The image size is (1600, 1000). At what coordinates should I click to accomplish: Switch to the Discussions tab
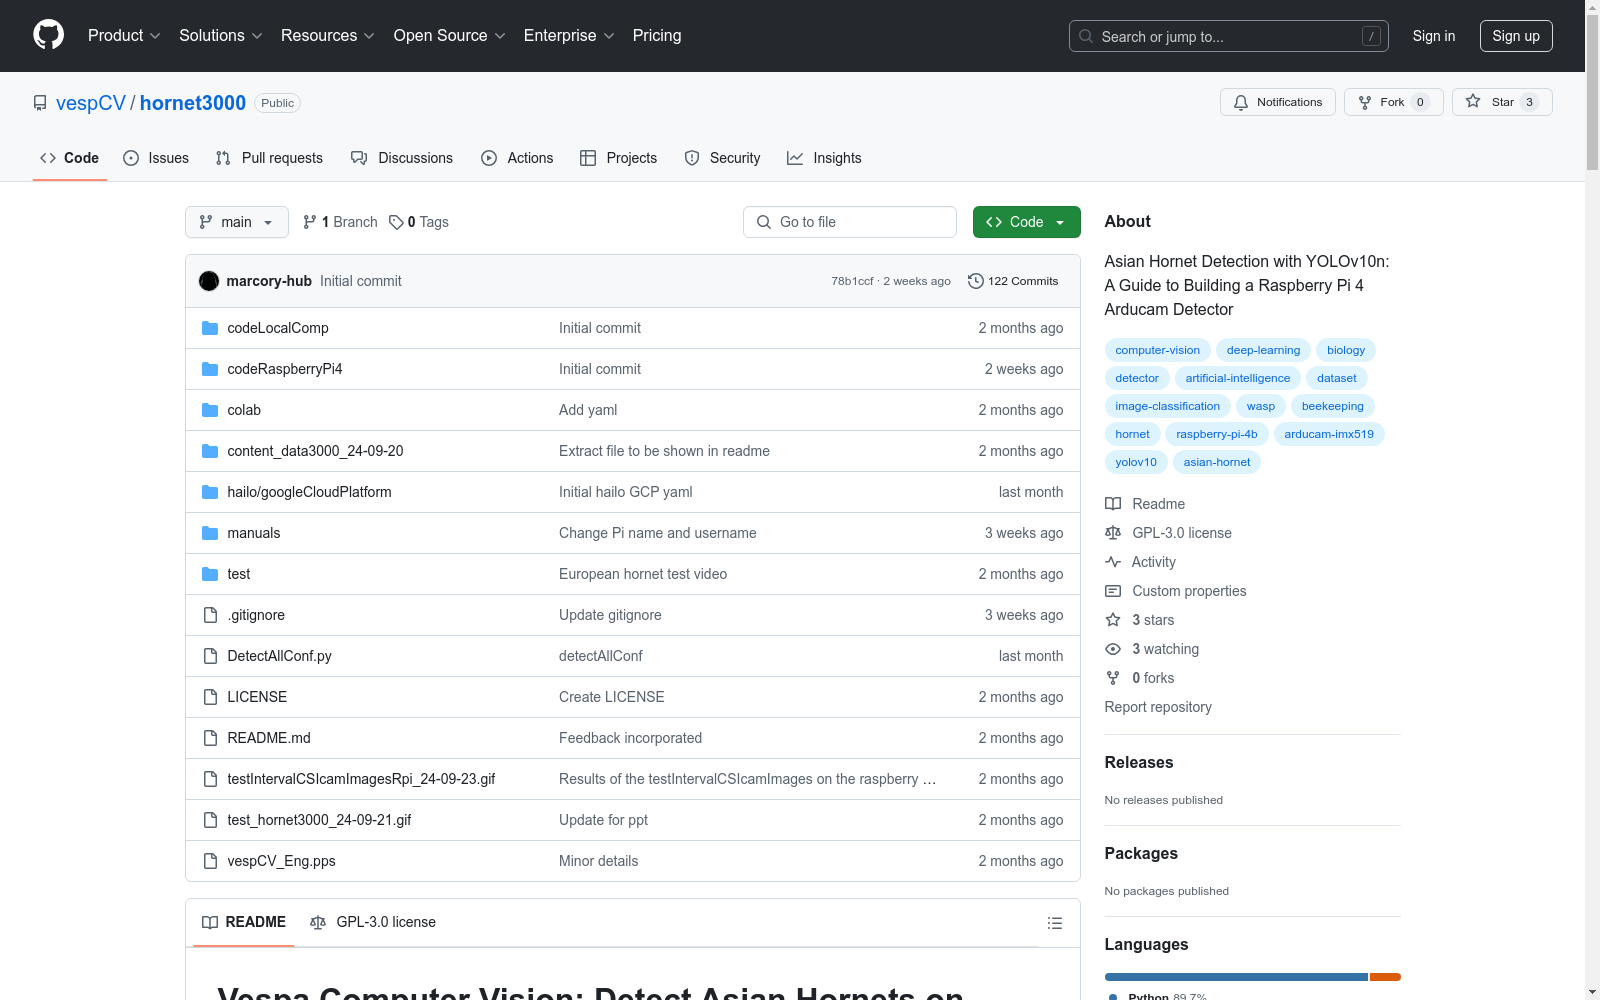(402, 158)
